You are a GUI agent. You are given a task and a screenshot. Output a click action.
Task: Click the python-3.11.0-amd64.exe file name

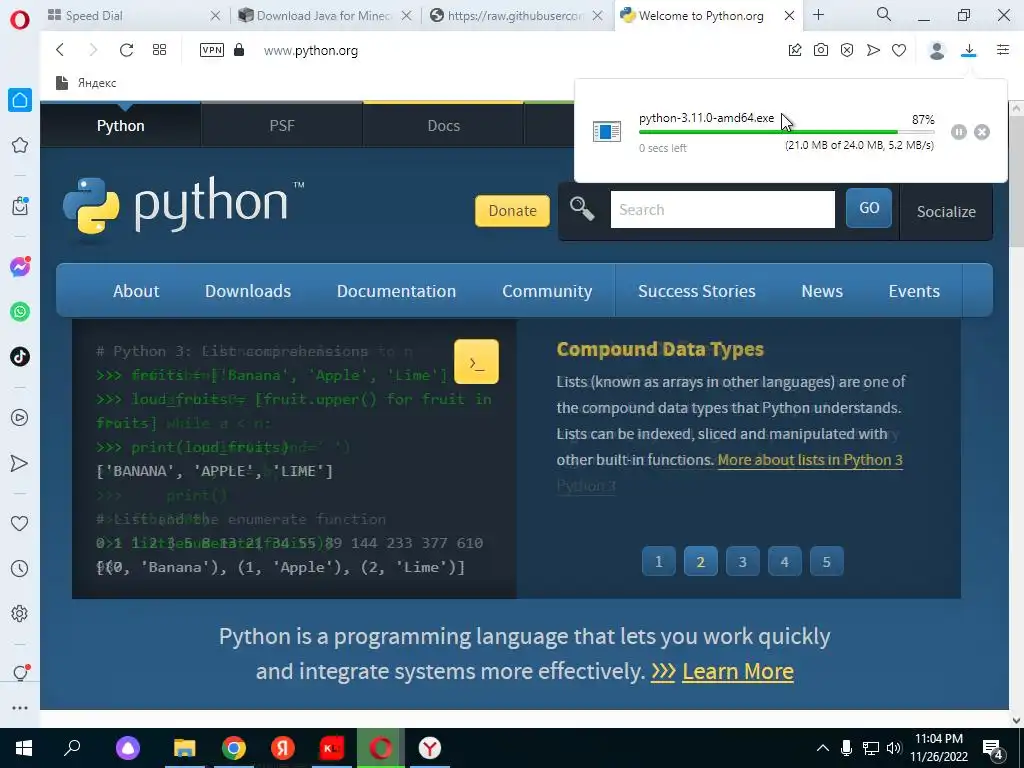[706, 118]
